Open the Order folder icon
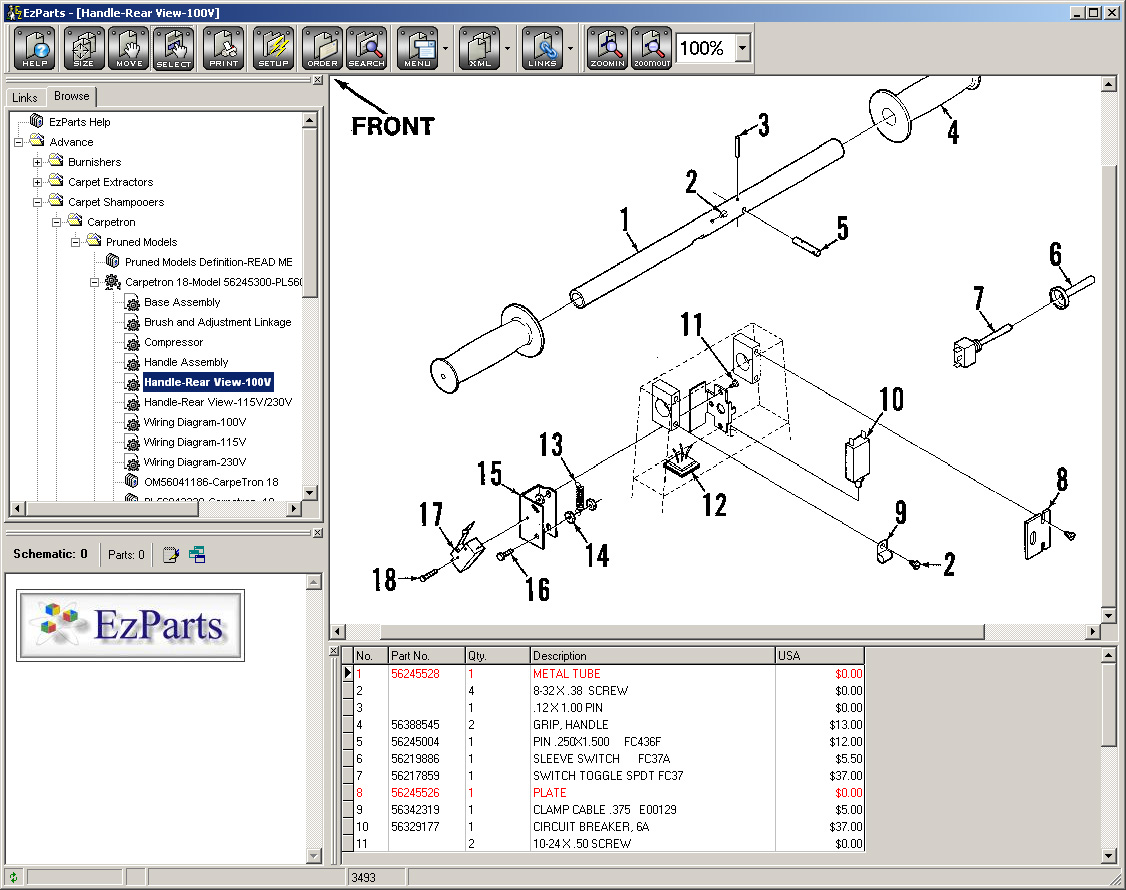This screenshot has width=1126, height=890. (322, 48)
